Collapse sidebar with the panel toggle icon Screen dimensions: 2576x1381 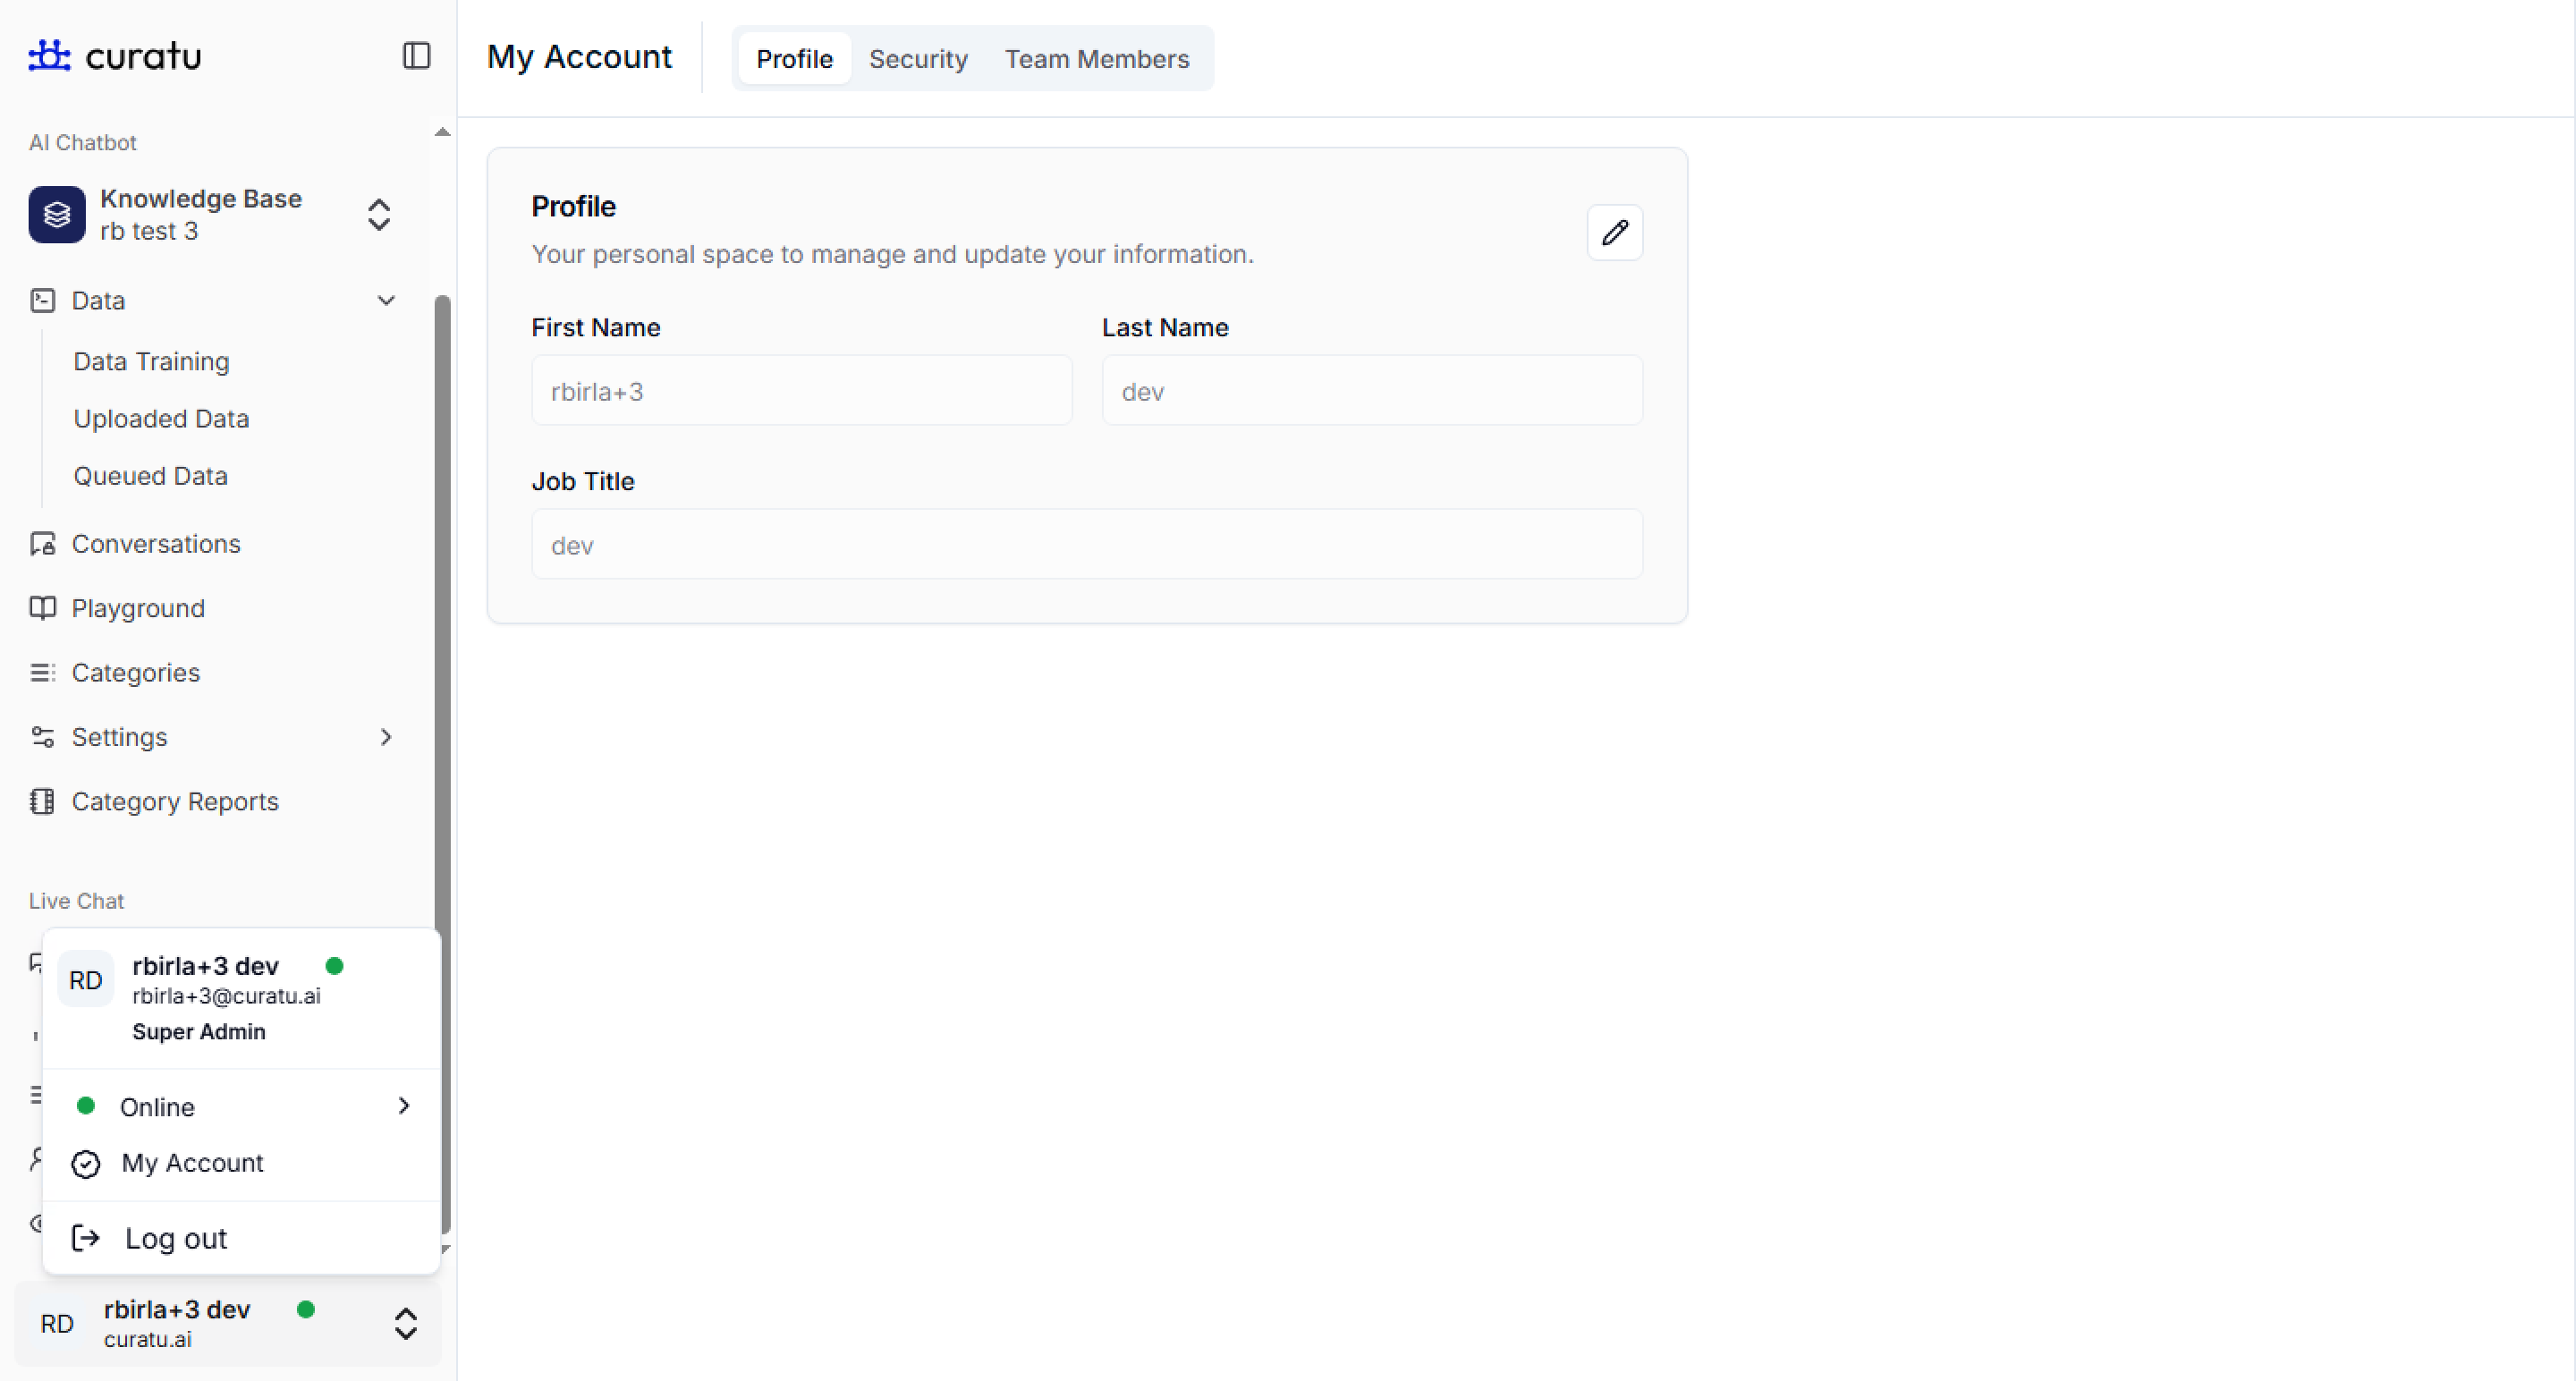416,55
